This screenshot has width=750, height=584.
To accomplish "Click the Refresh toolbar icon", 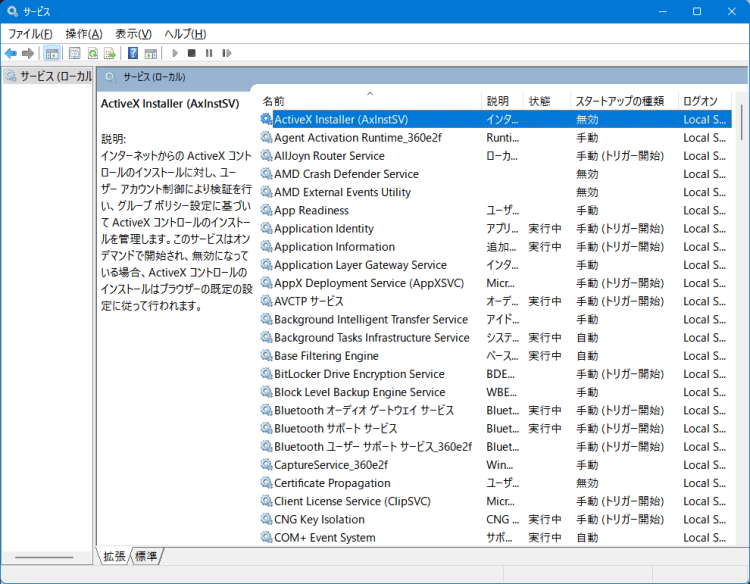I will 92,53.
